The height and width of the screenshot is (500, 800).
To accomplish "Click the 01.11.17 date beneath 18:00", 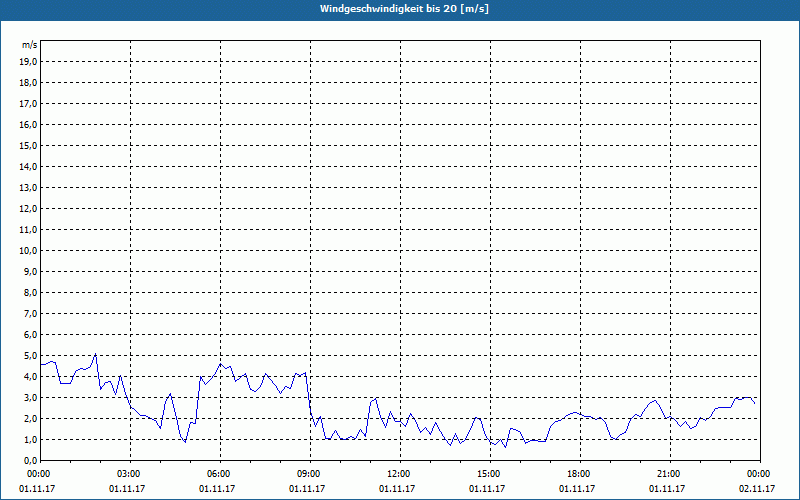I will pyautogui.click(x=577, y=488).
